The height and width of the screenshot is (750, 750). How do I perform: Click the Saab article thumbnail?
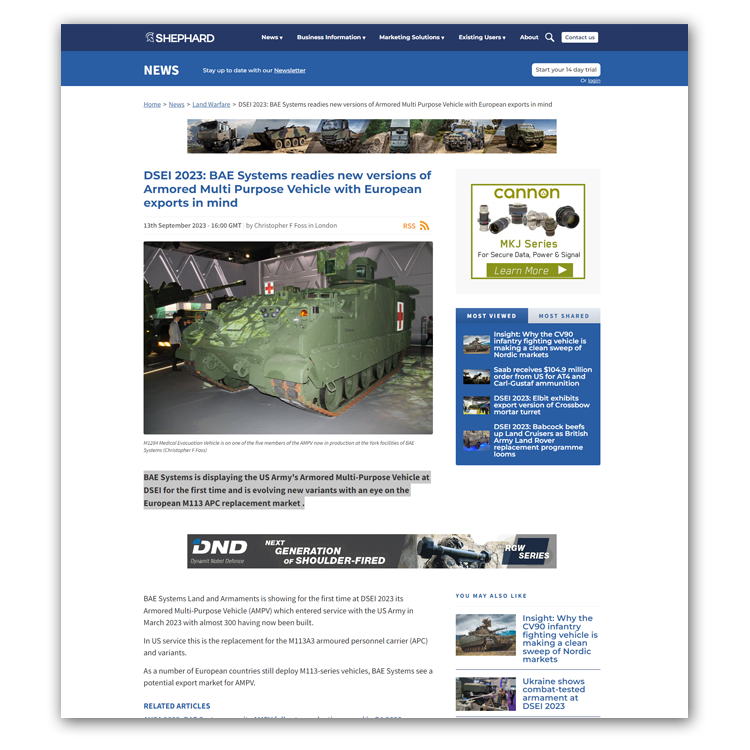point(476,376)
